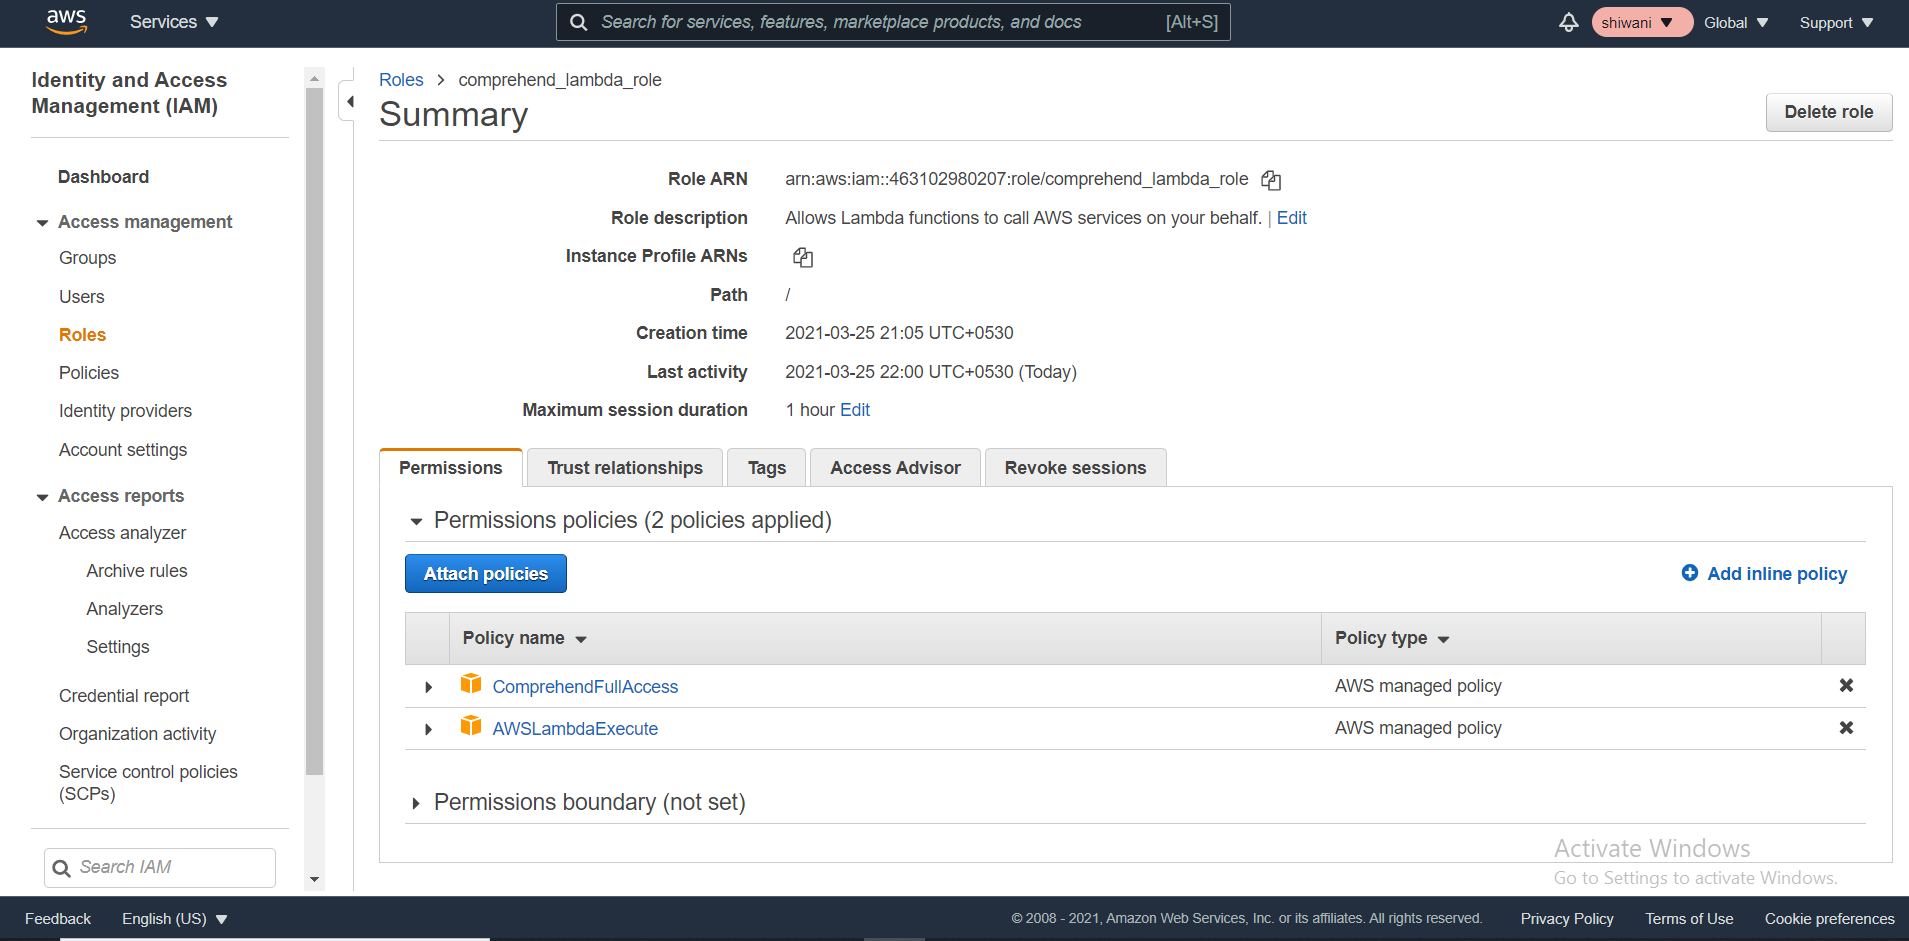Click the orange ComprehendFullAccess policy box icon
Viewport: 1909px width, 941px height.
(471, 684)
